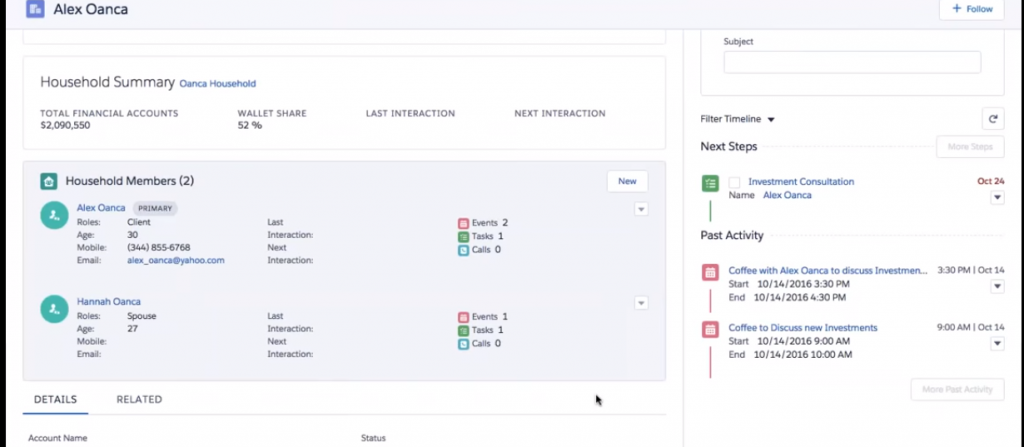
Task: Click Hannah Oanca's avatar icon
Action: click(54, 308)
